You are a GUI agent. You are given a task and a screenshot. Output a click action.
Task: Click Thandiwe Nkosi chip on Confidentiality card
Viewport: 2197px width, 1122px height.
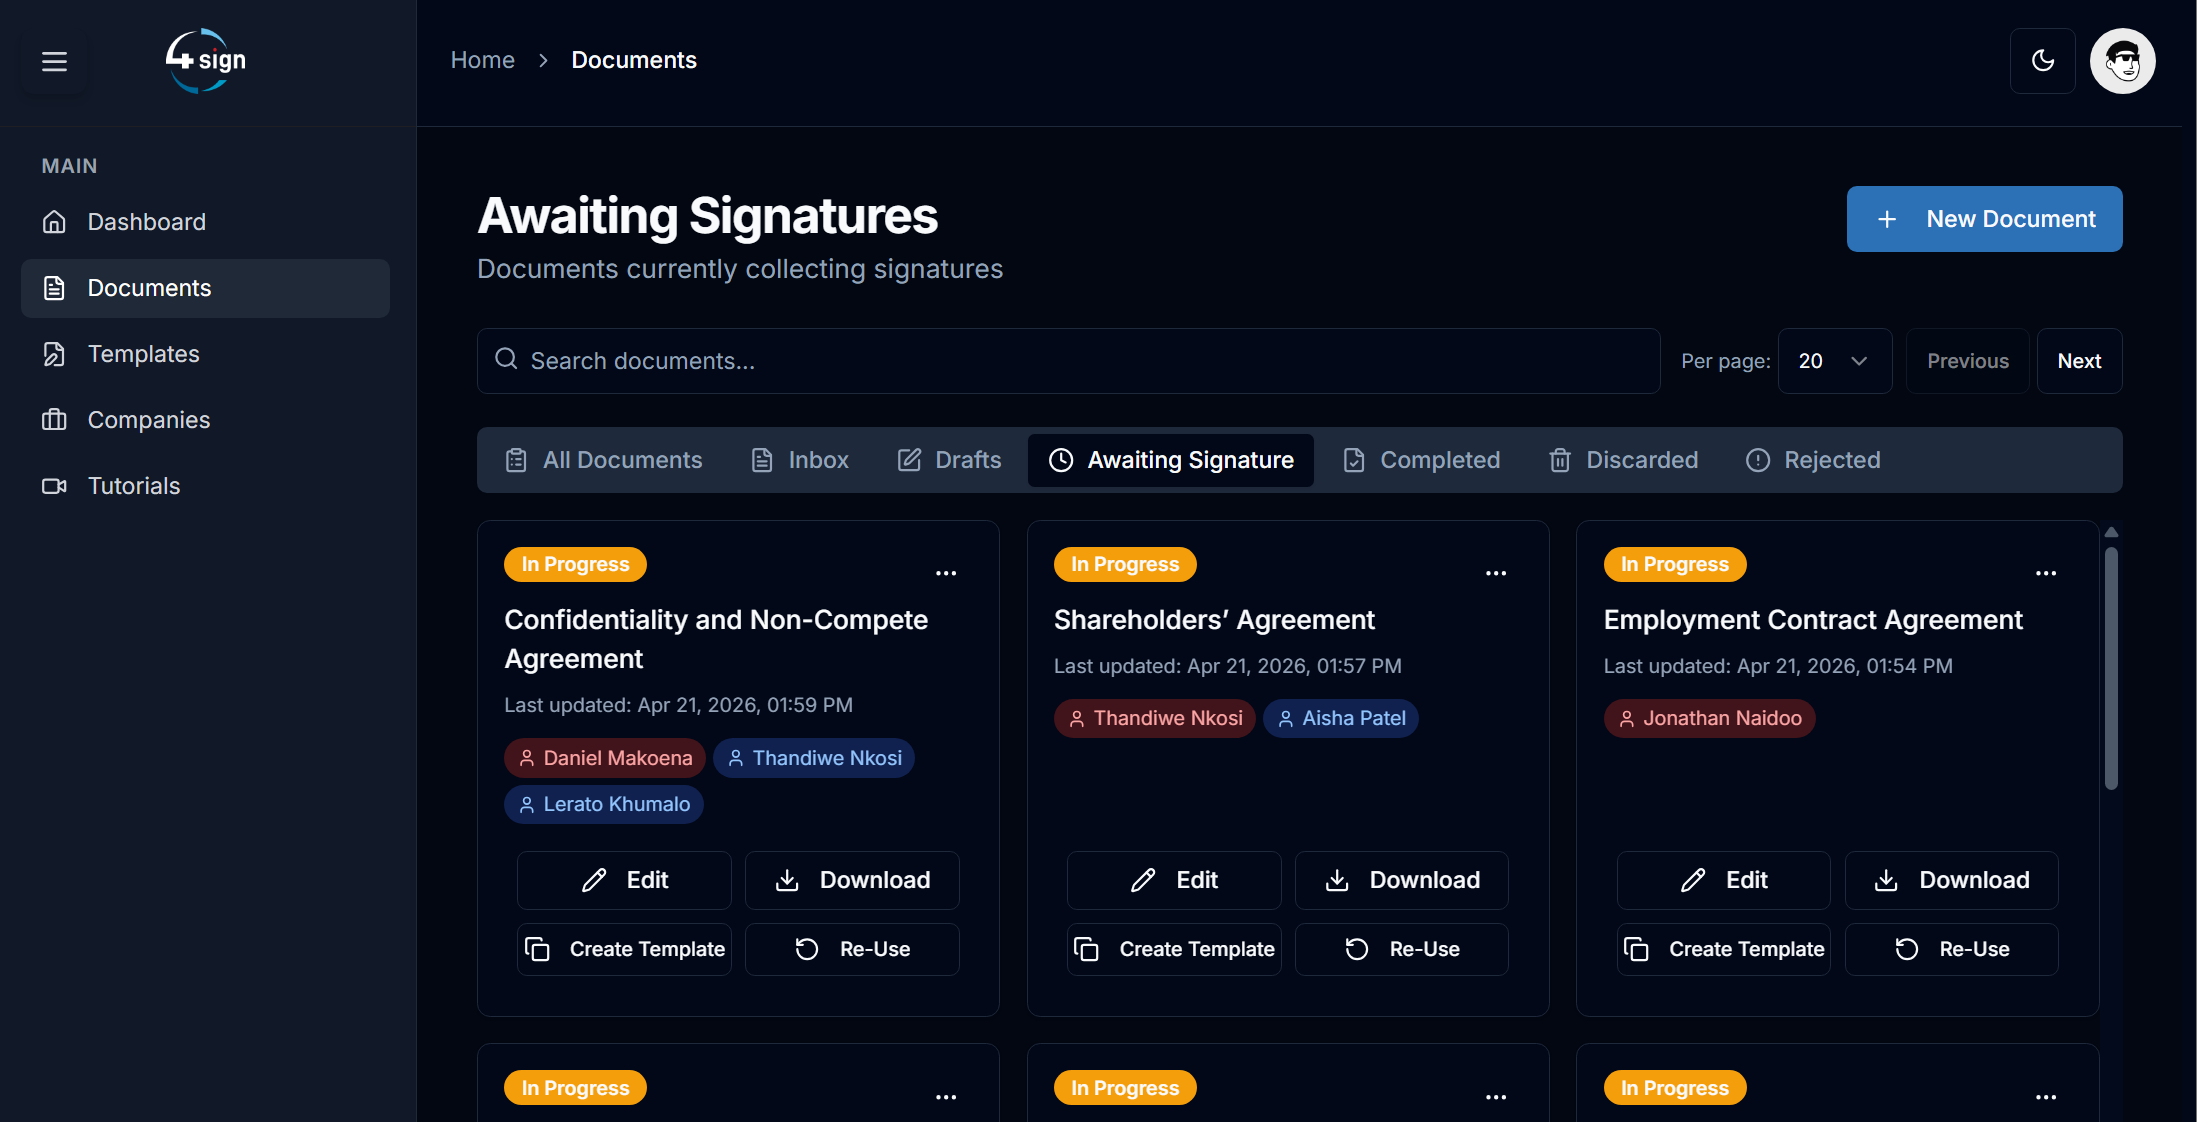814,758
